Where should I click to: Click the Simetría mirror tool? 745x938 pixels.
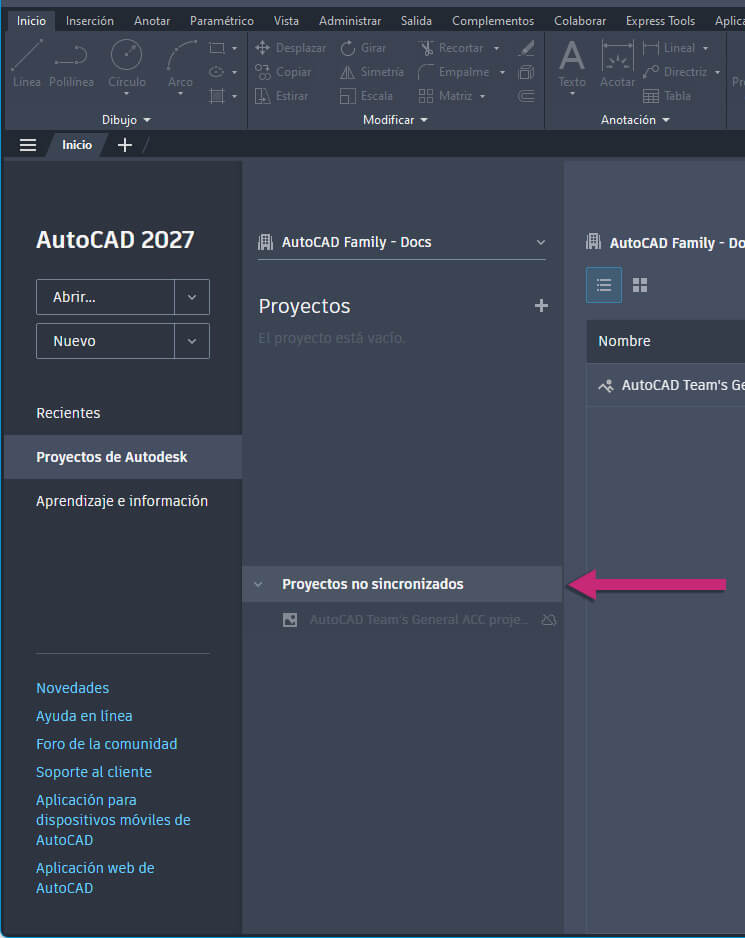[372, 72]
